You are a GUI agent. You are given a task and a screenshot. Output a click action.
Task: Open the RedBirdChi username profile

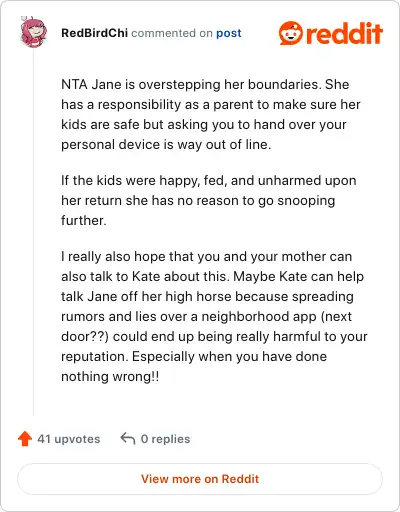94,33
